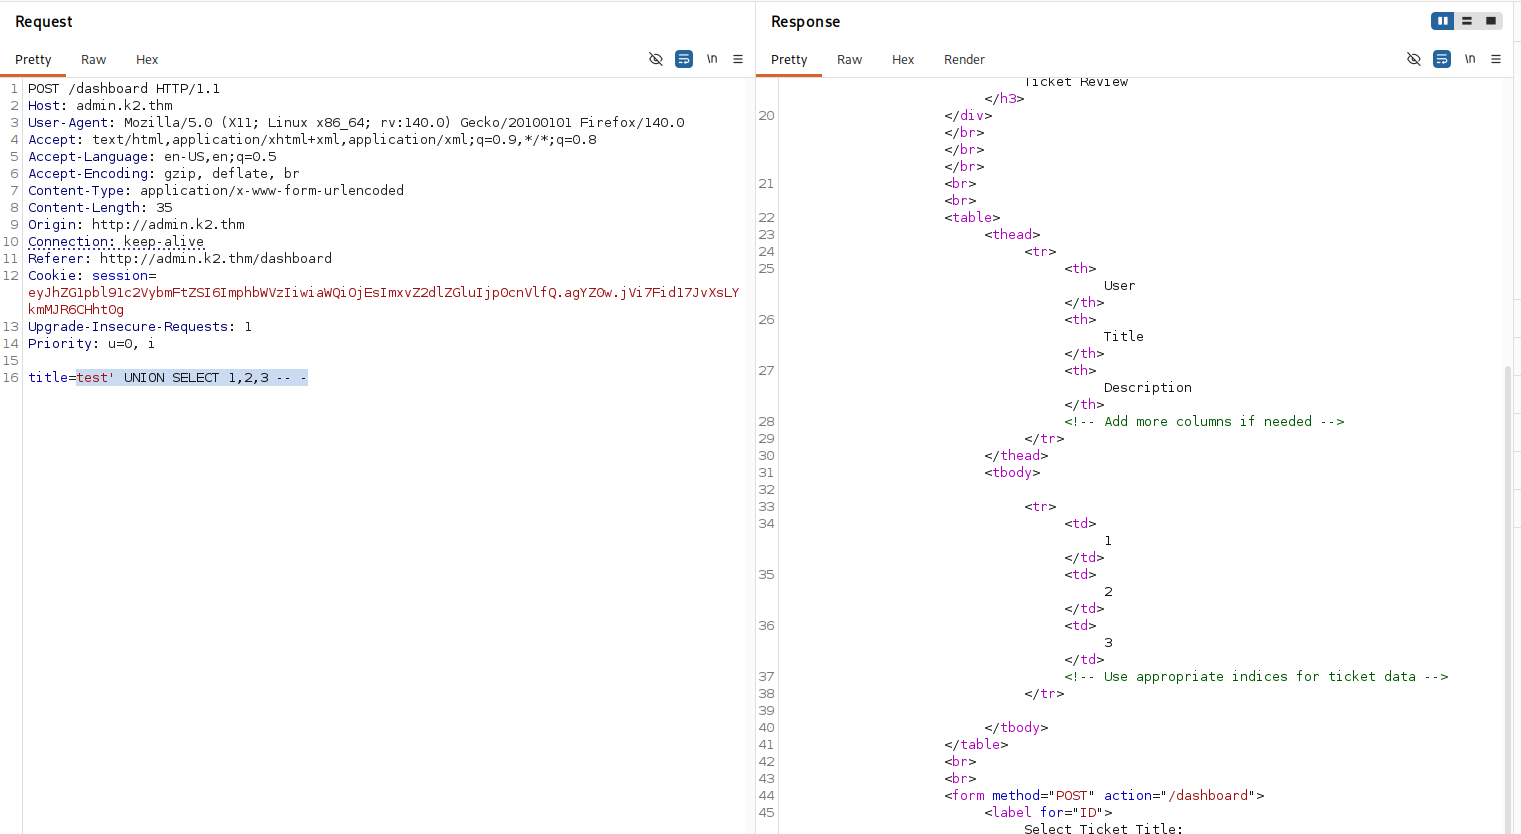Click the '<tbody>' opening tag in response

pos(1012,472)
